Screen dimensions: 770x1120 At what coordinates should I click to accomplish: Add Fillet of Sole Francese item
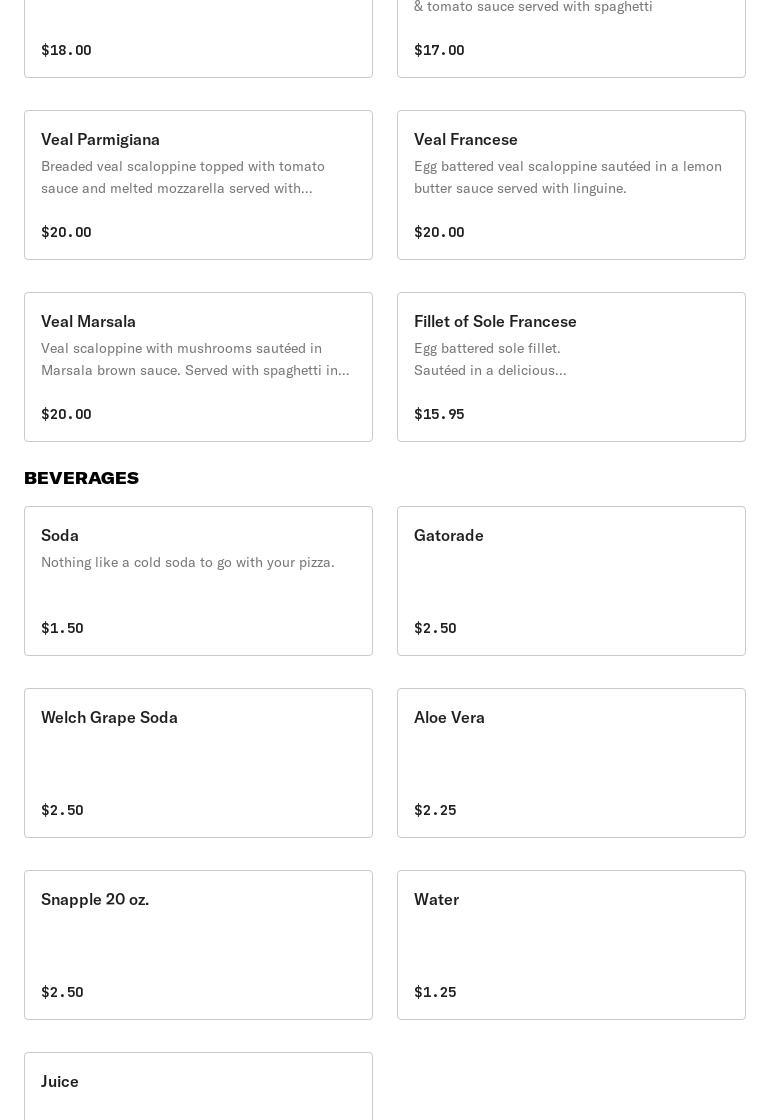[x=571, y=367]
